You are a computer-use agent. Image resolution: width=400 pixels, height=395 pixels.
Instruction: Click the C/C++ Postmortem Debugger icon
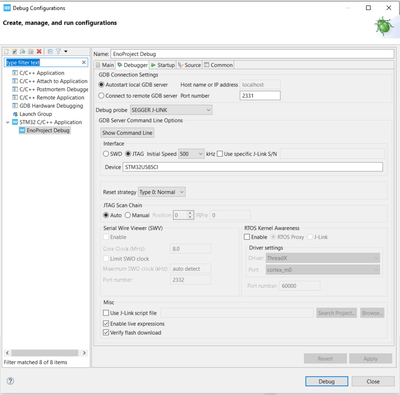(x=15, y=89)
